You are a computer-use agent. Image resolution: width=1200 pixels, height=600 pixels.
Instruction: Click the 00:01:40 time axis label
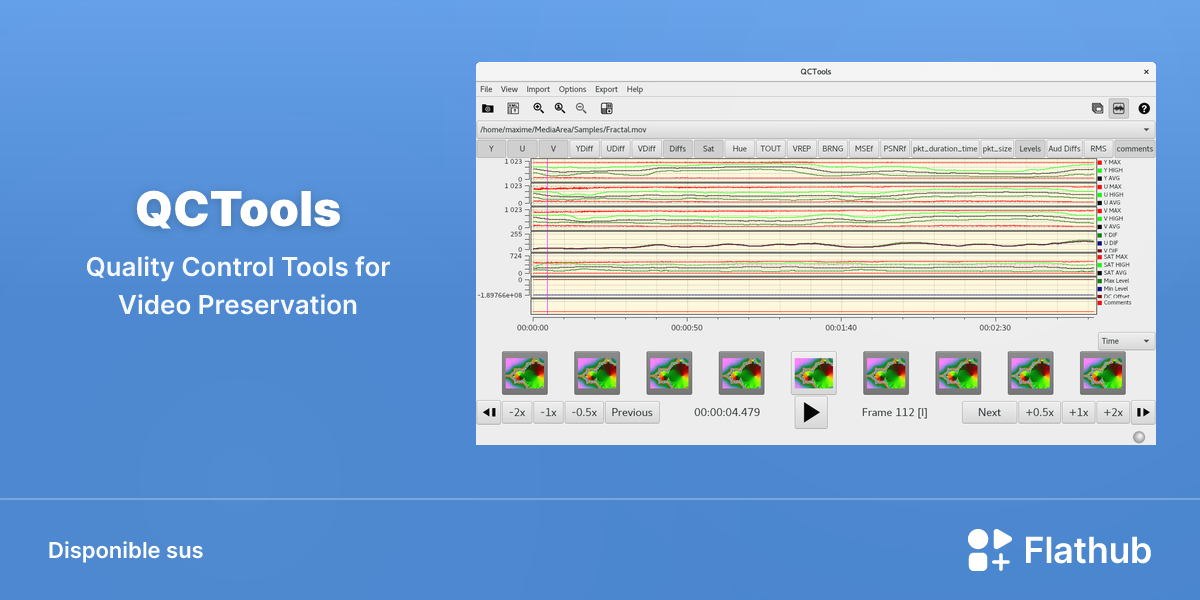click(x=841, y=327)
